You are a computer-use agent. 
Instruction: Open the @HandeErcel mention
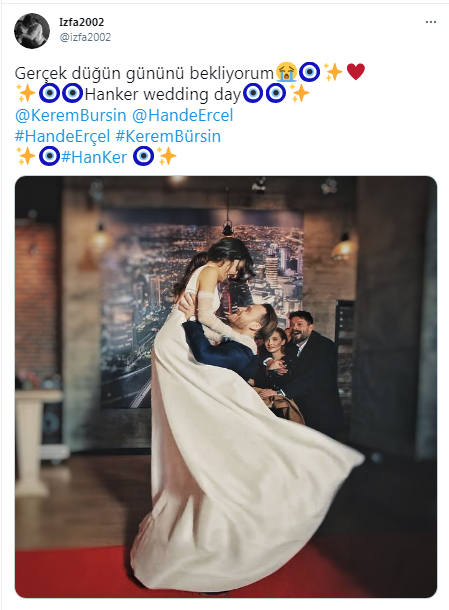[182, 115]
